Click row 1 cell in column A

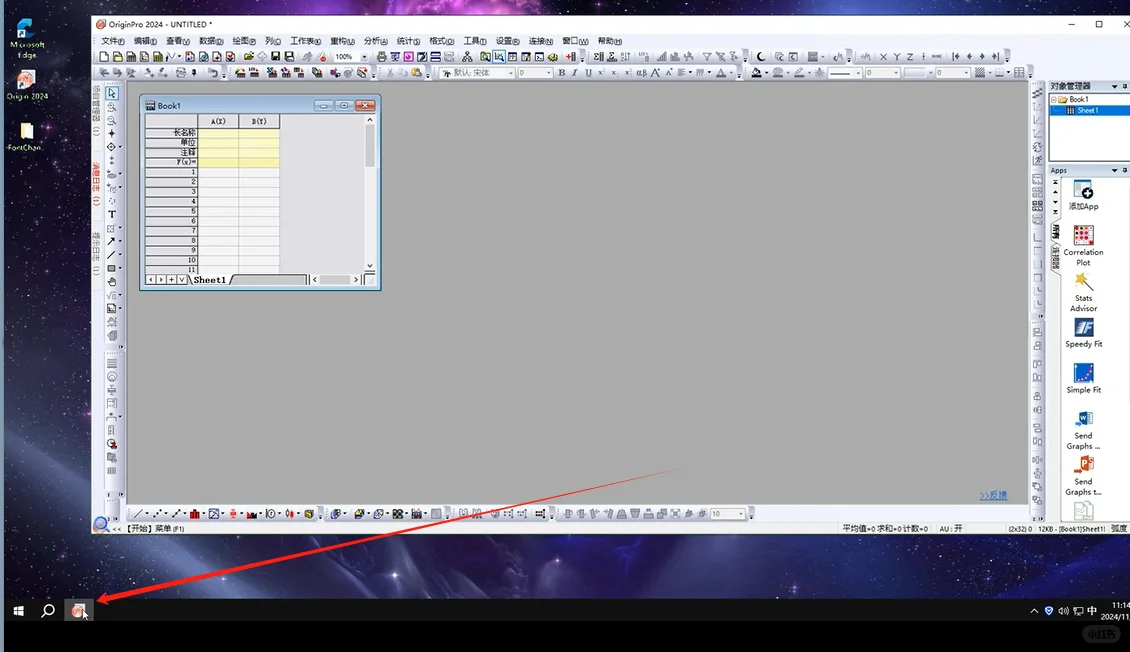coord(218,172)
